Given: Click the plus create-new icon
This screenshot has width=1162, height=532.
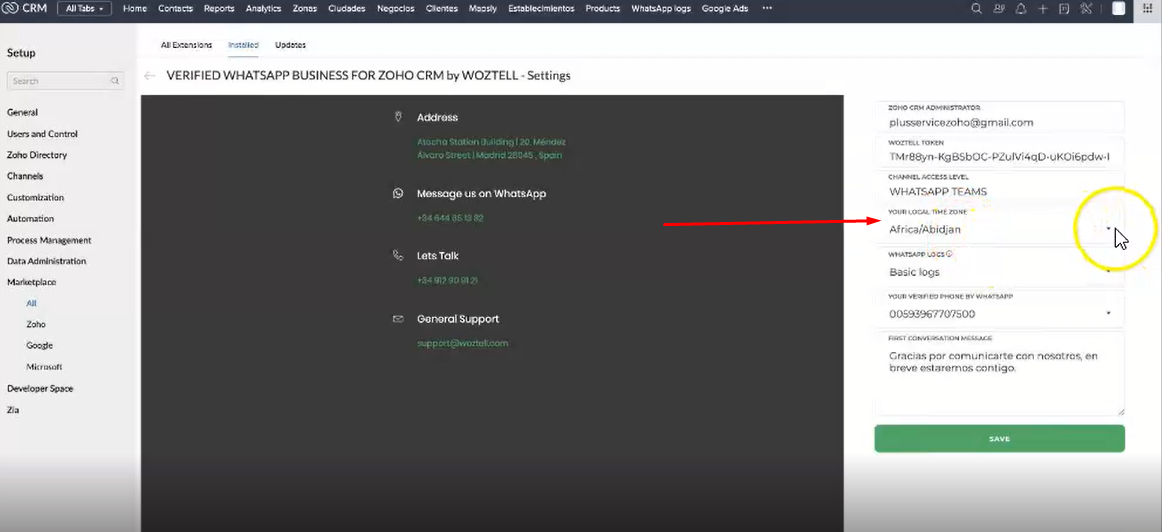Looking at the screenshot, I should [x=1043, y=9].
